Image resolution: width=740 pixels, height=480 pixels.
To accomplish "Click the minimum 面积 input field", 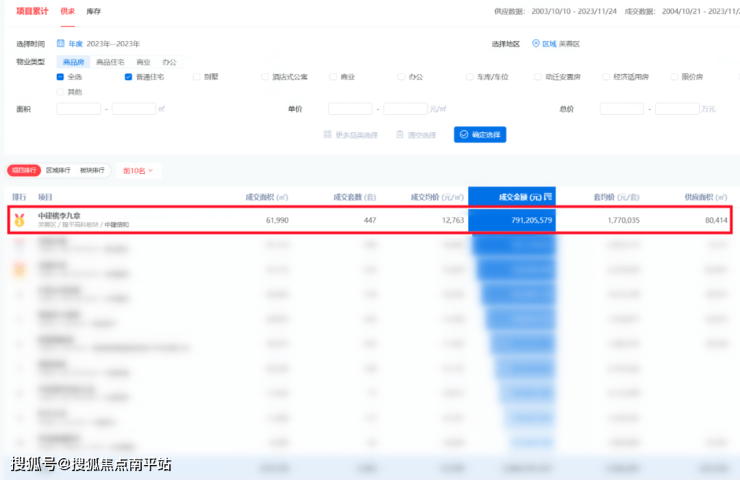I will pyautogui.click(x=78, y=109).
